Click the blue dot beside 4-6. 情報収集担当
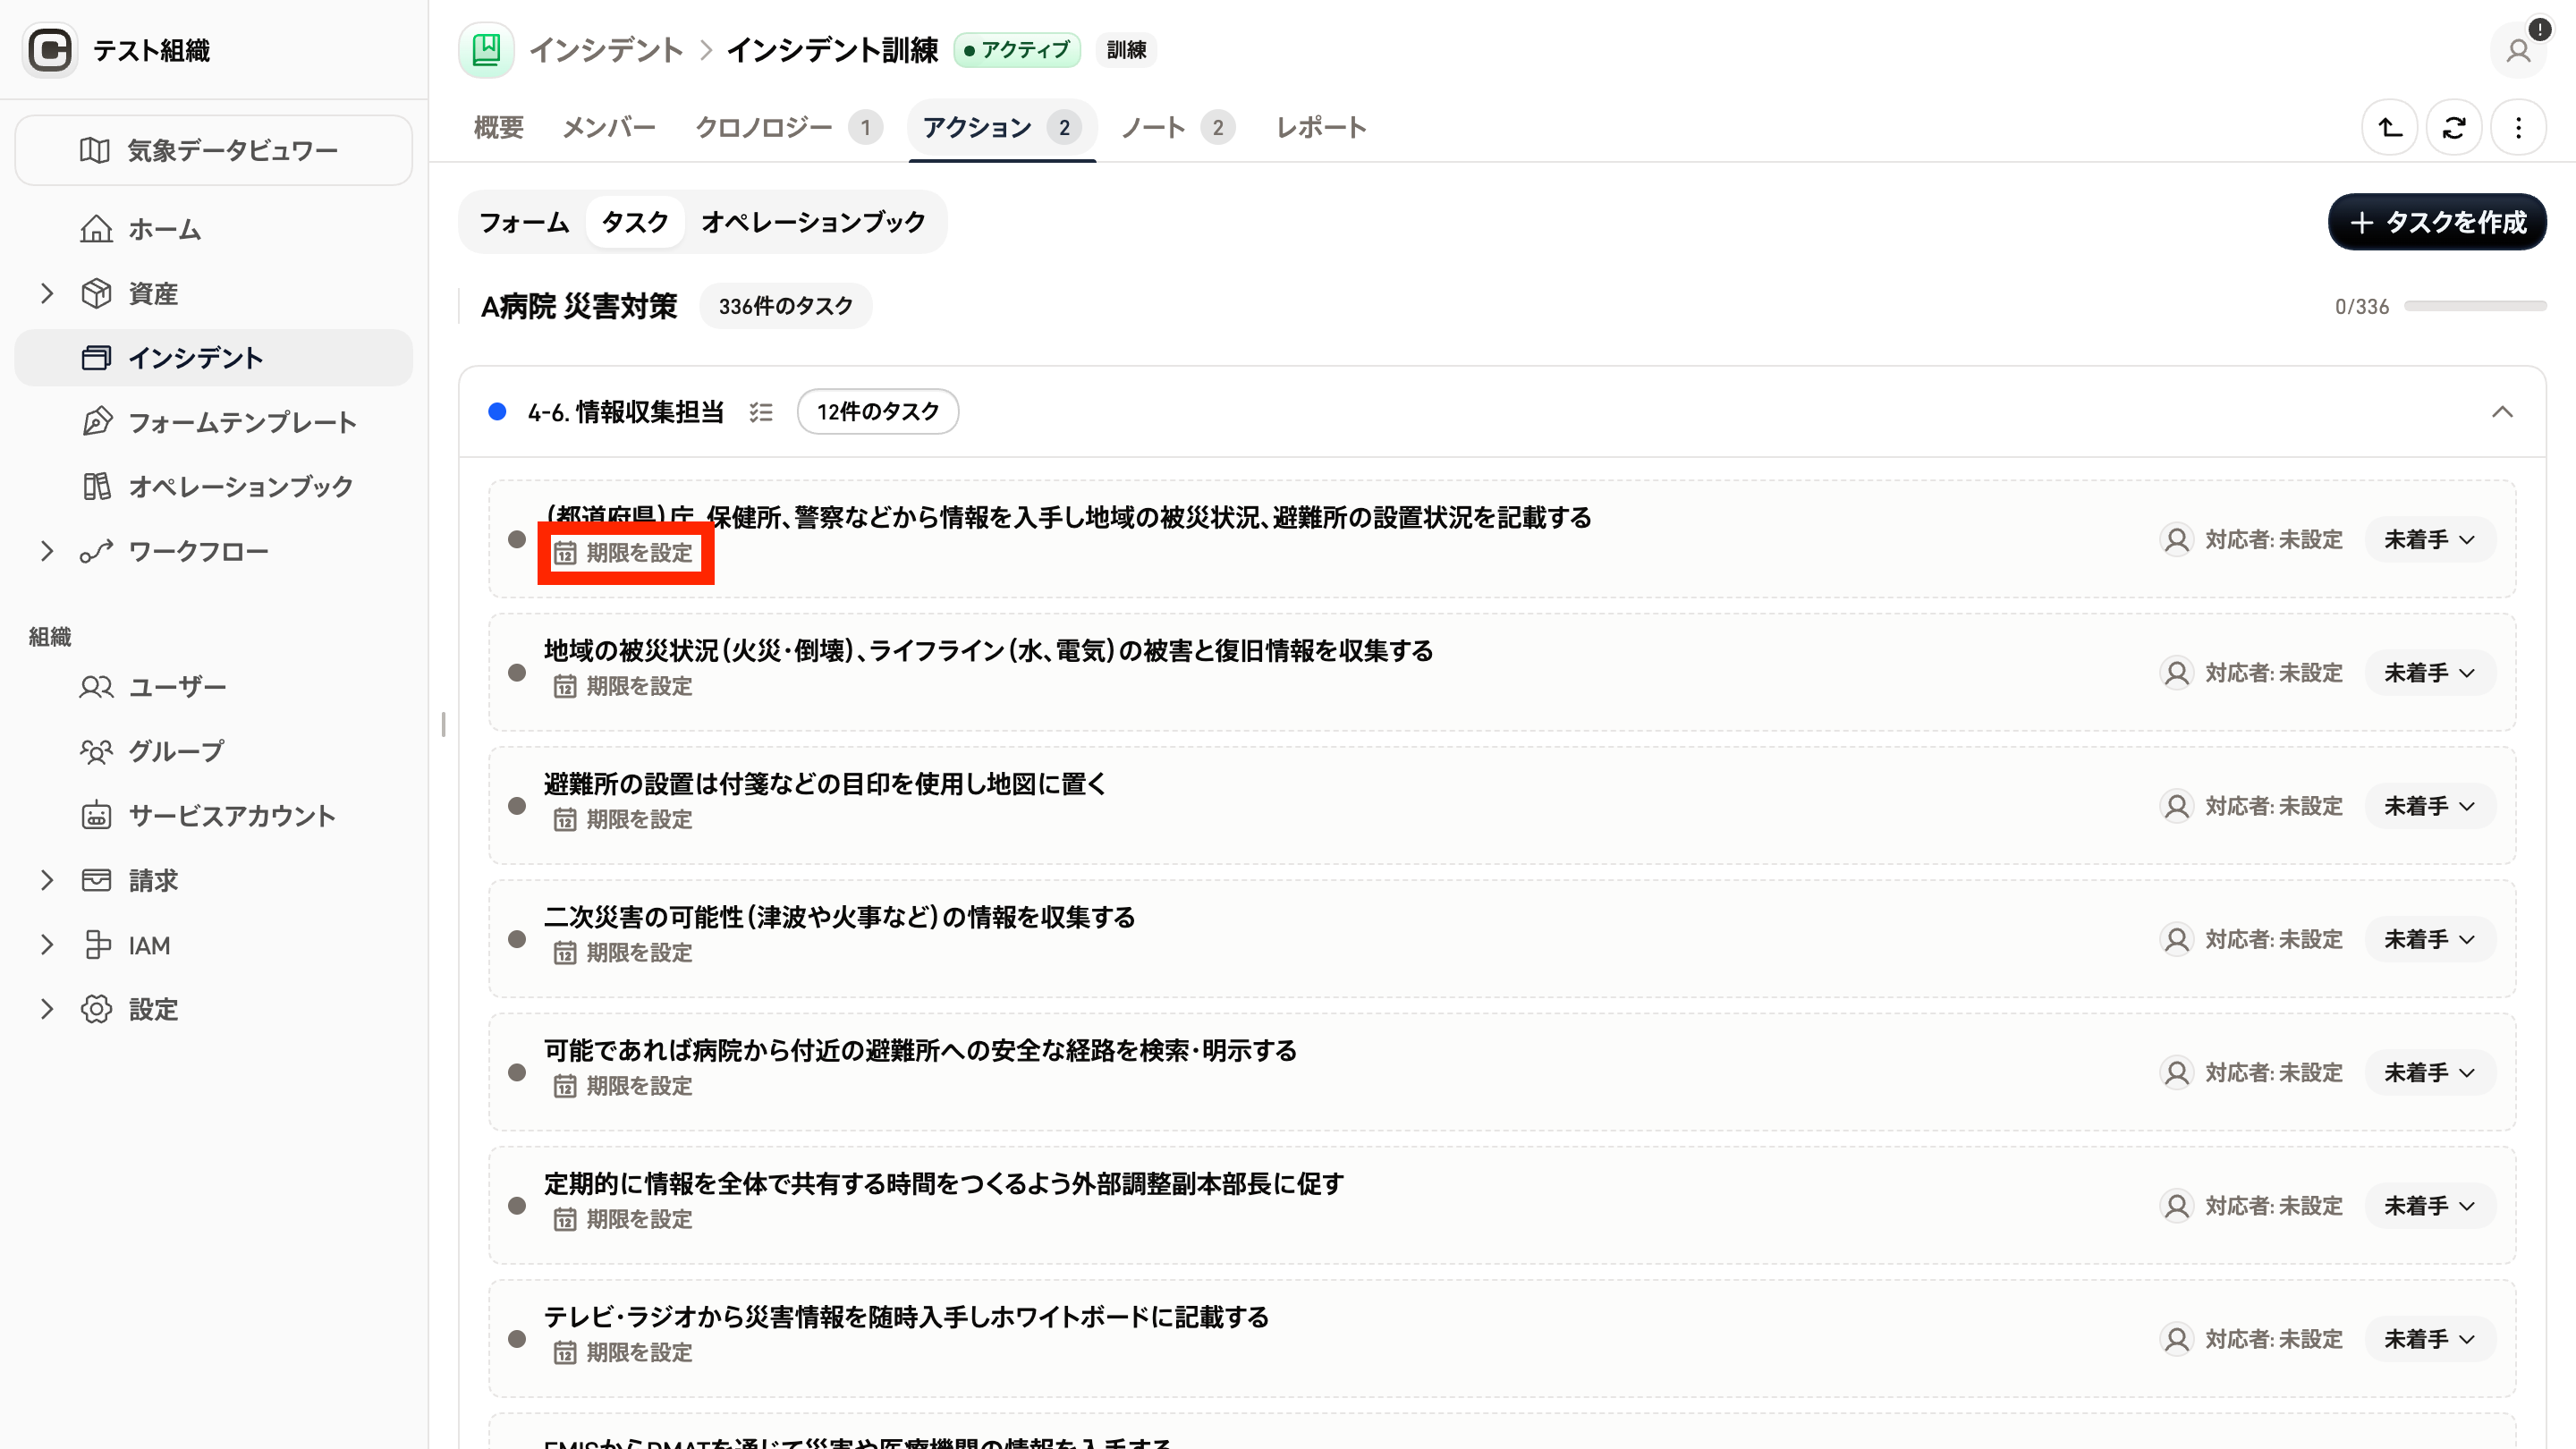 pos(497,412)
